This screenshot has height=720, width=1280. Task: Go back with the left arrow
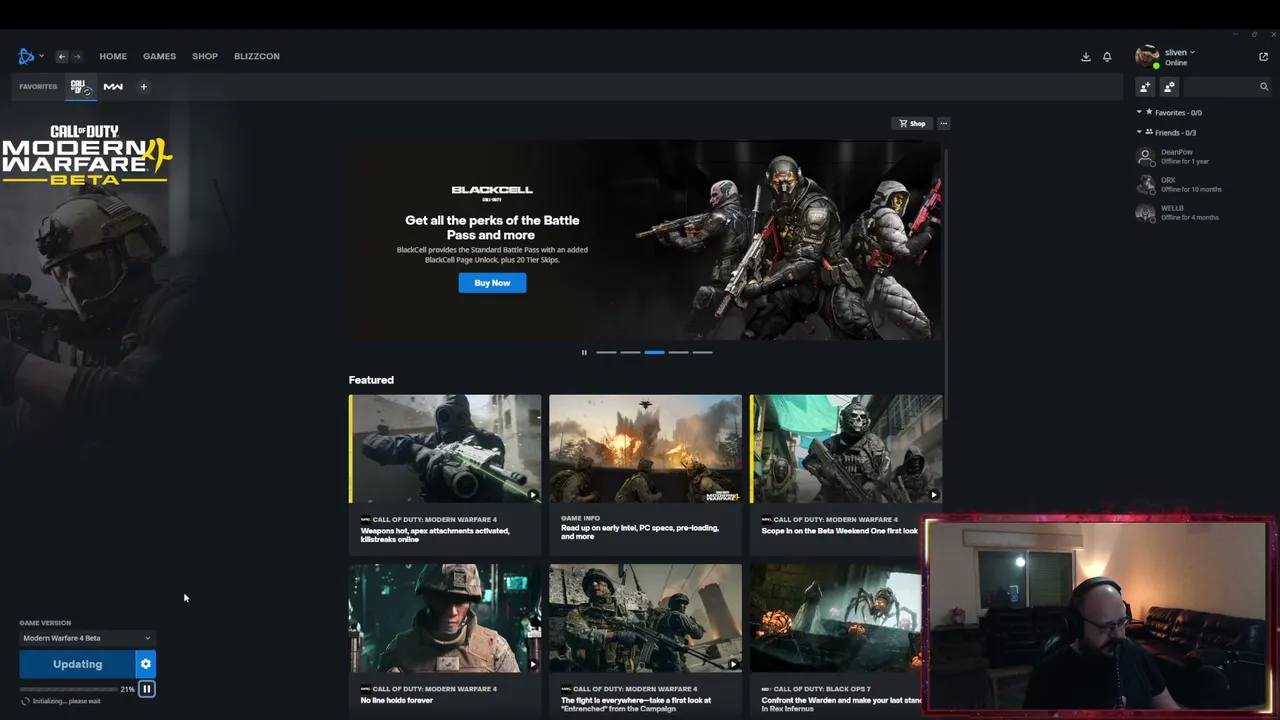click(61, 56)
